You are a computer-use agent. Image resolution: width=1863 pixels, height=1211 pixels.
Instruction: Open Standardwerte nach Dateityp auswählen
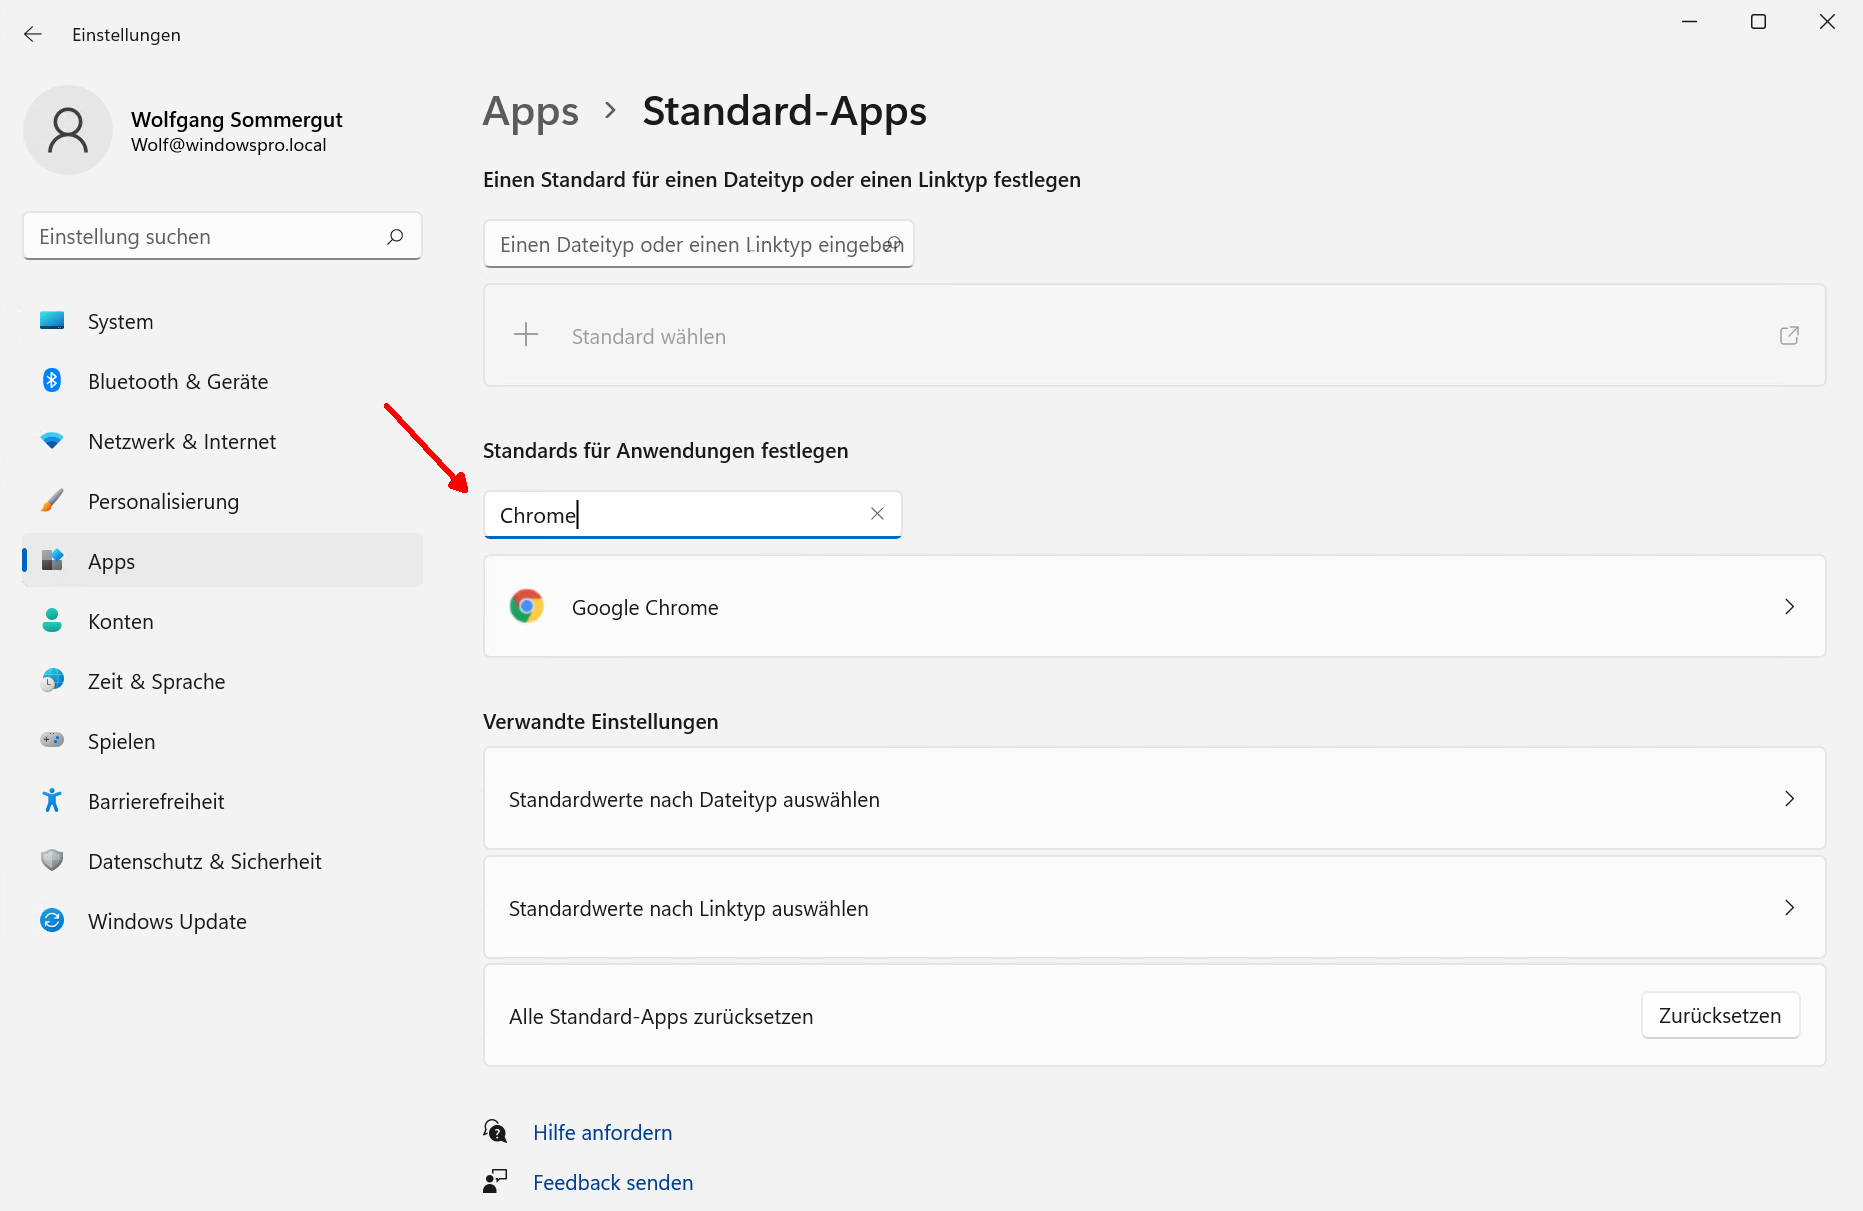pyautogui.click(x=1150, y=798)
